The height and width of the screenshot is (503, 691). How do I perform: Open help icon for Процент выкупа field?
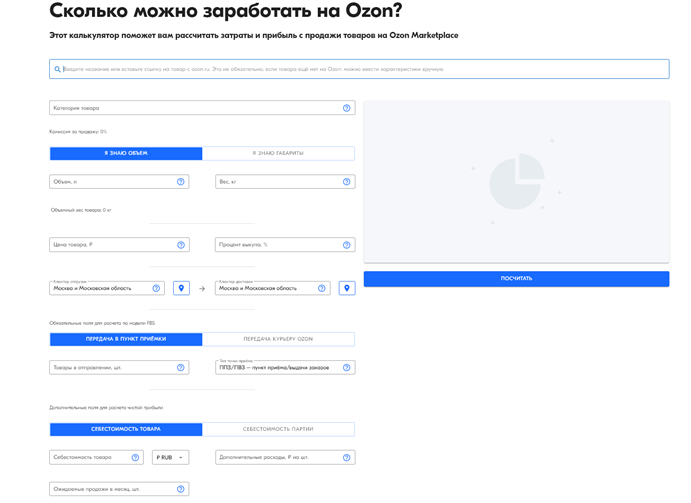pyautogui.click(x=346, y=245)
